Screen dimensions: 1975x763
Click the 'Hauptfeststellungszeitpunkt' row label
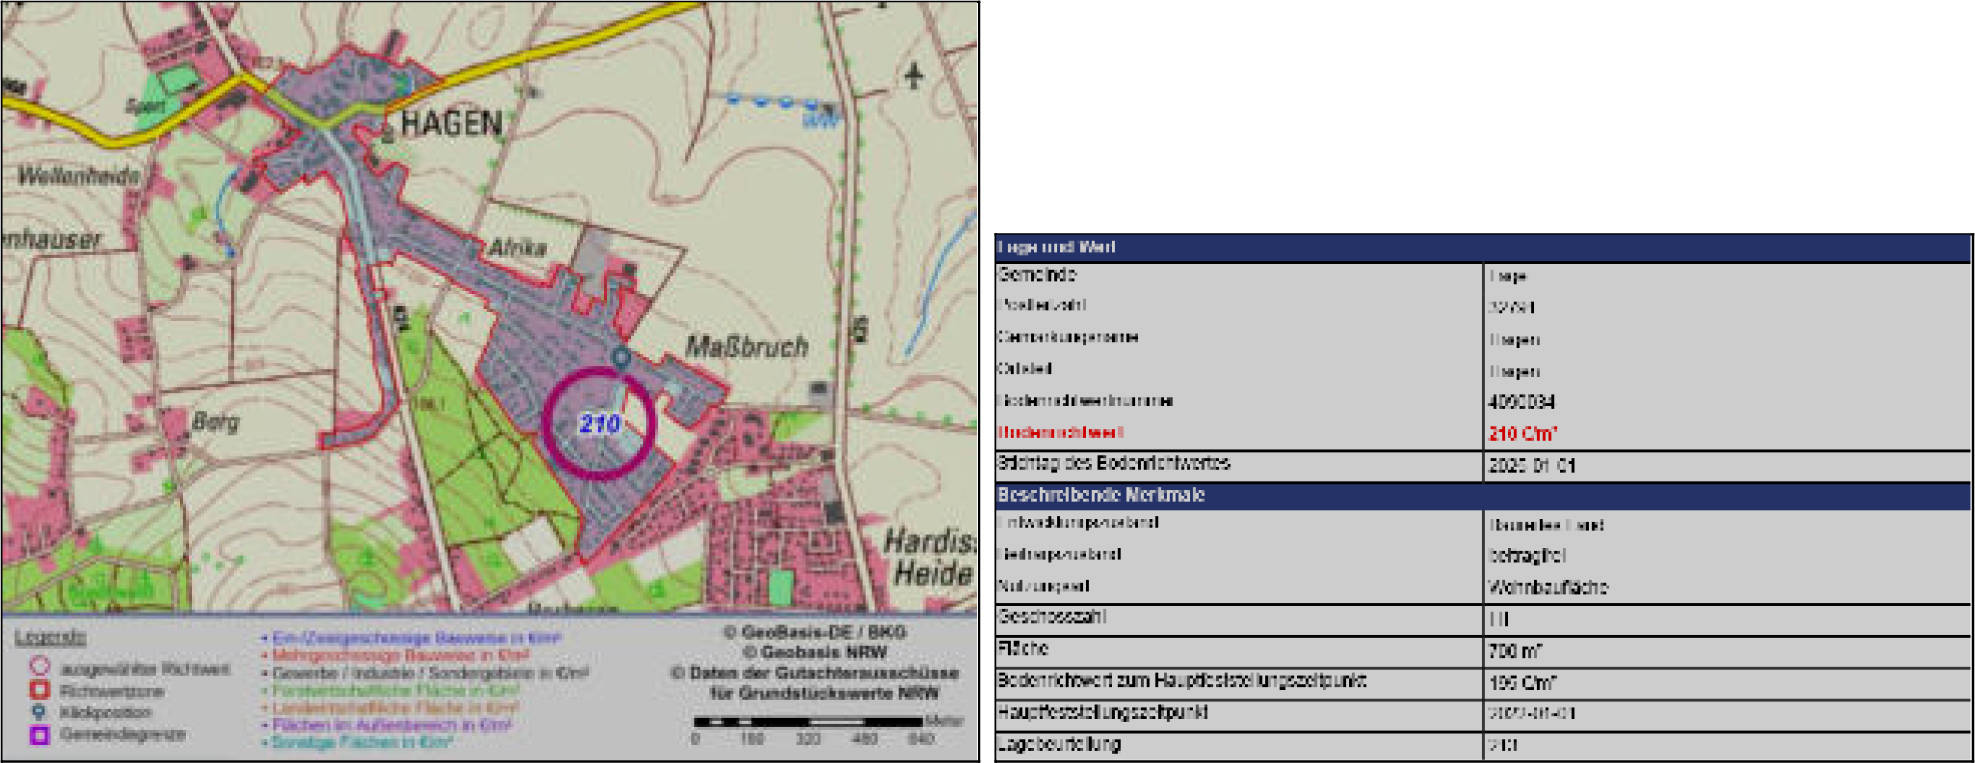coord(1102,712)
